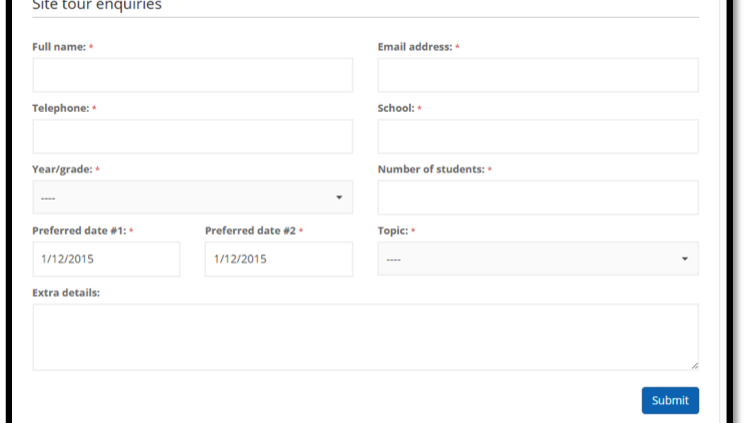Expand the Topic select box
747x423 pixels.
(x=537, y=259)
